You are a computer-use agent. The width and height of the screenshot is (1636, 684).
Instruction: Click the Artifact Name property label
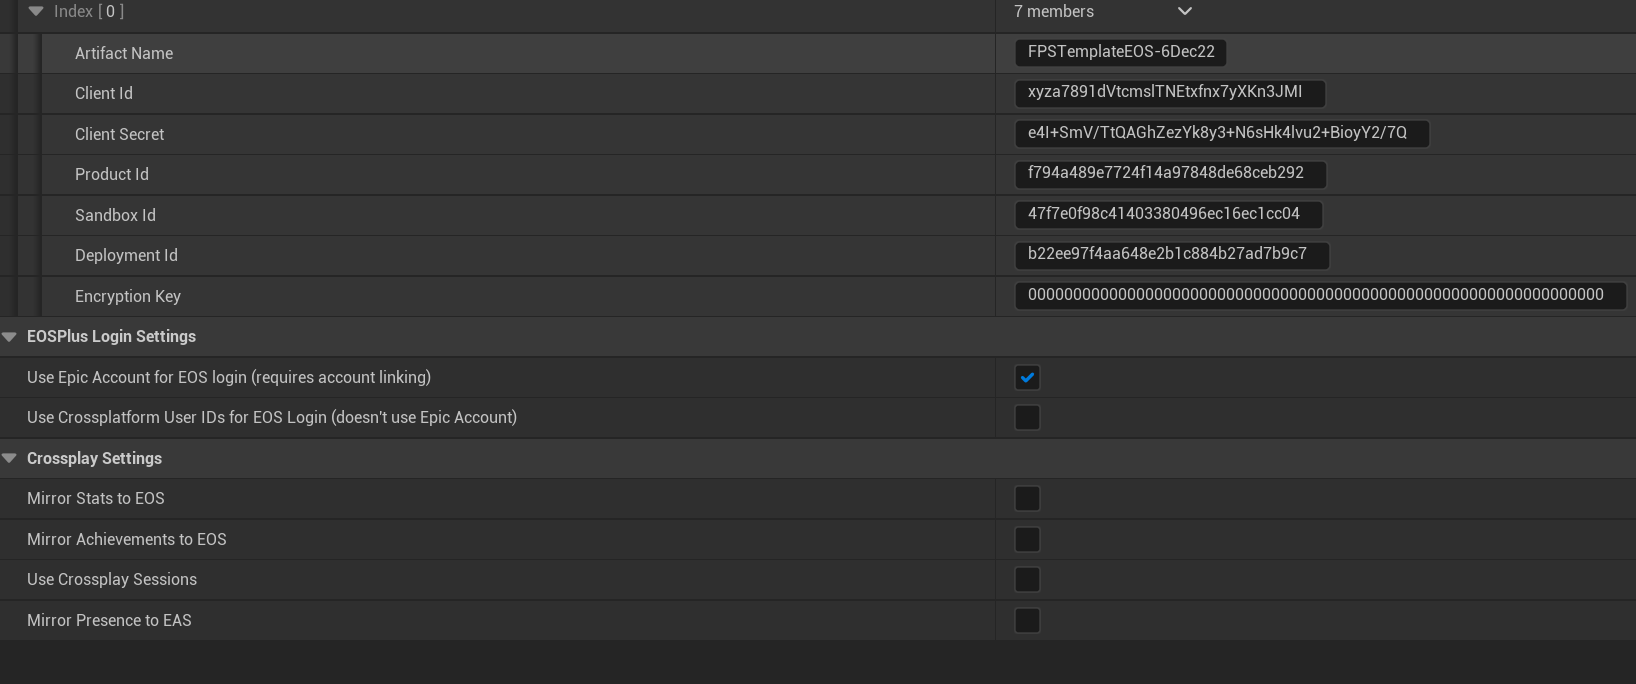(124, 53)
